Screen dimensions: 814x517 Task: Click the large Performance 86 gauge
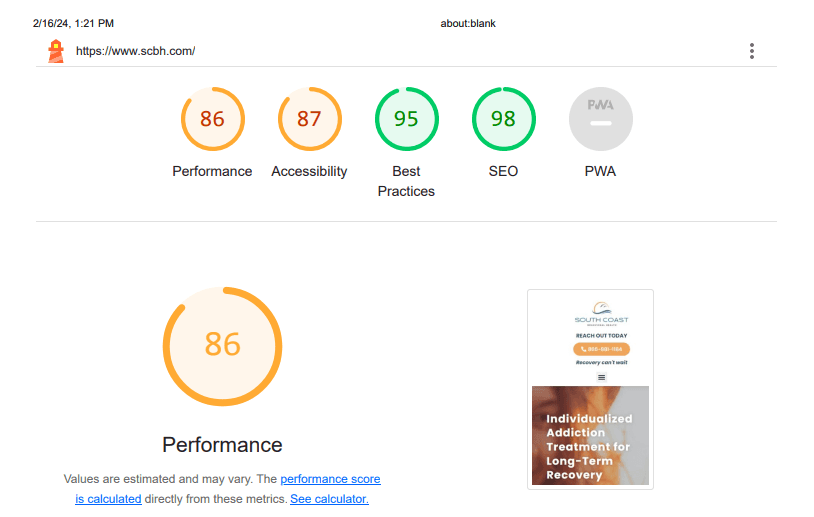(x=222, y=346)
